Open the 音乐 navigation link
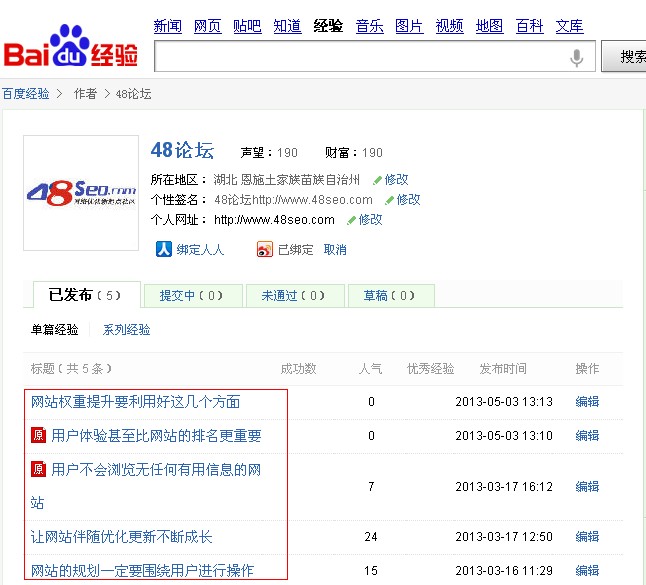This screenshot has width=646, height=585. click(370, 26)
